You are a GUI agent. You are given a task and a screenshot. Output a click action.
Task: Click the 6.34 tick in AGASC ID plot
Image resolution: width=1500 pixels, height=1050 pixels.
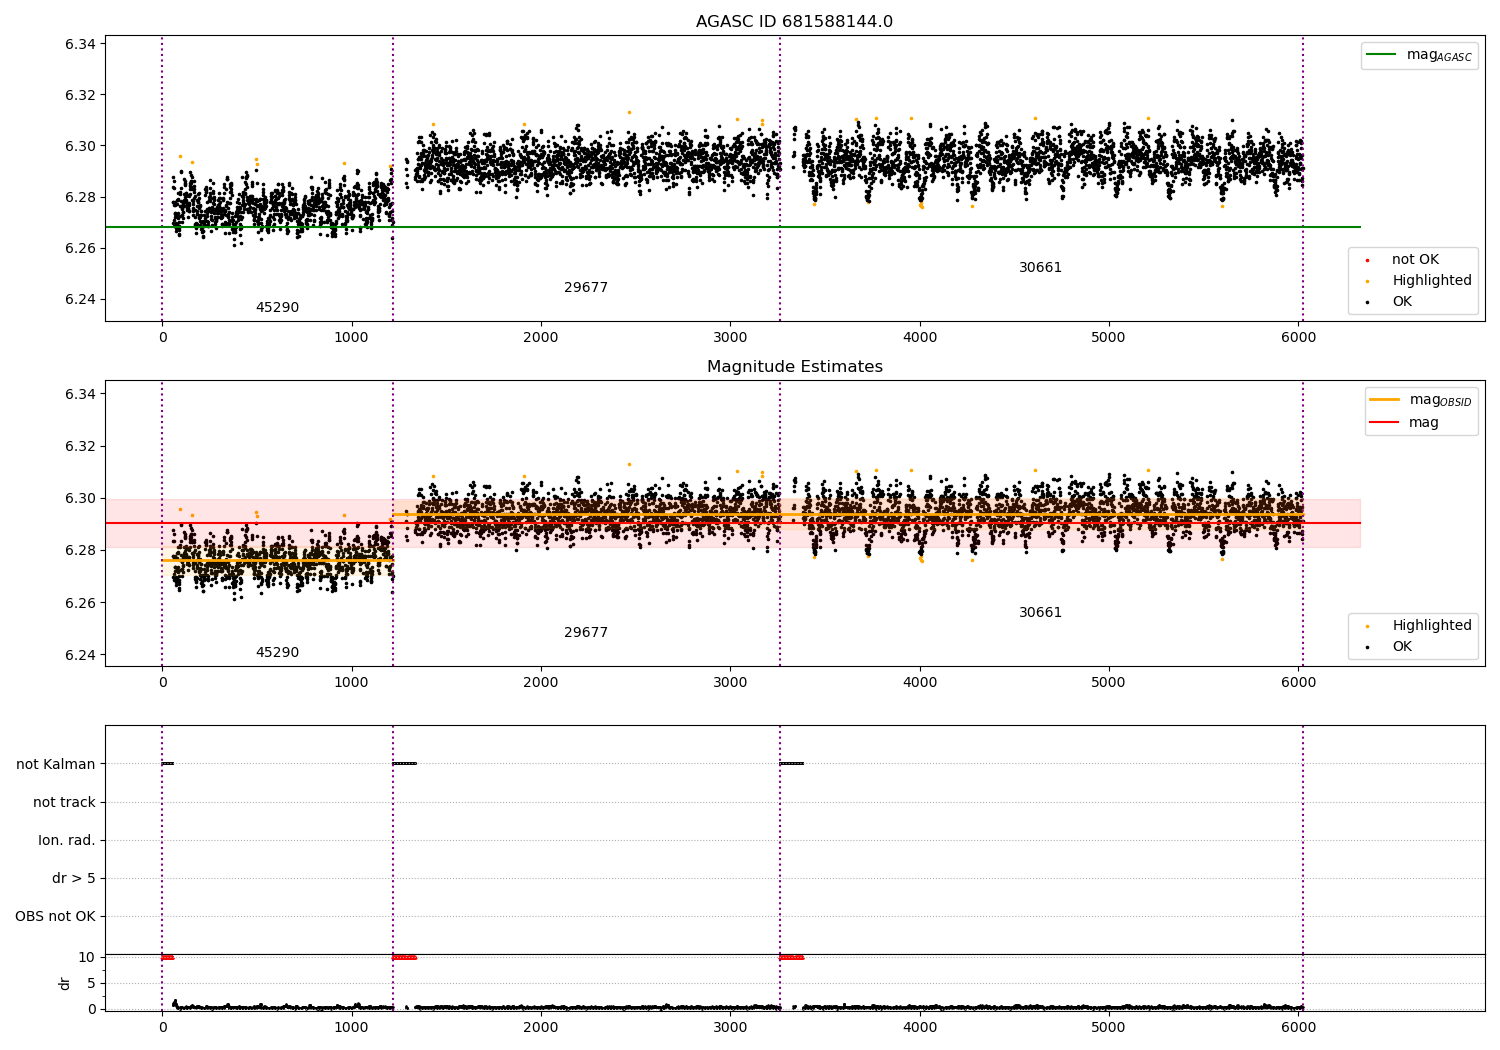point(81,44)
